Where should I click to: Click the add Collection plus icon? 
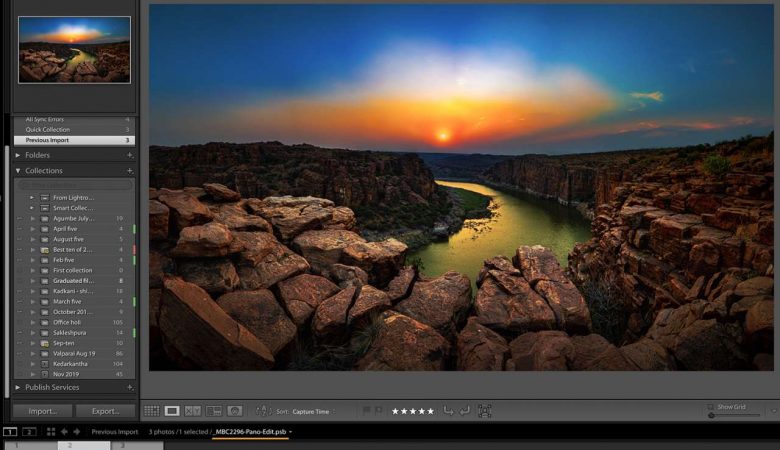tap(129, 171)
